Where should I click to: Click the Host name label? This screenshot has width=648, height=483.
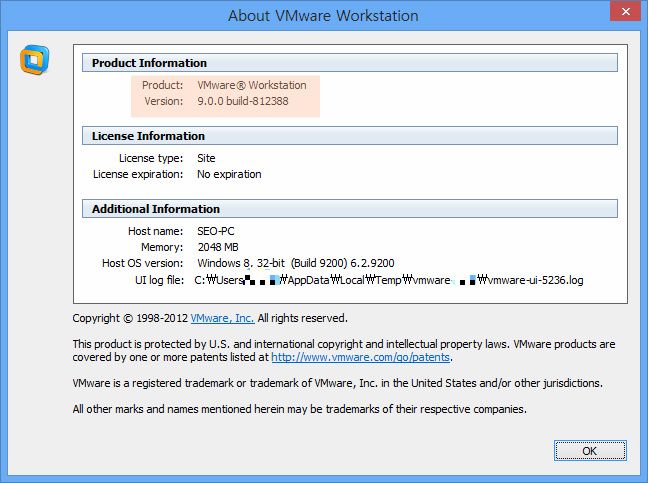pyautogui.click(x=156, y=231)
